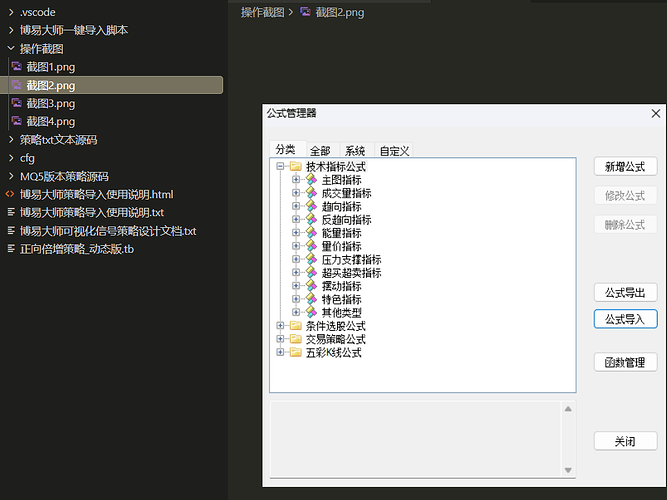Click the 超买超卖指标 indicator icon
Screen dimensions: 667x500
(311, 272)
